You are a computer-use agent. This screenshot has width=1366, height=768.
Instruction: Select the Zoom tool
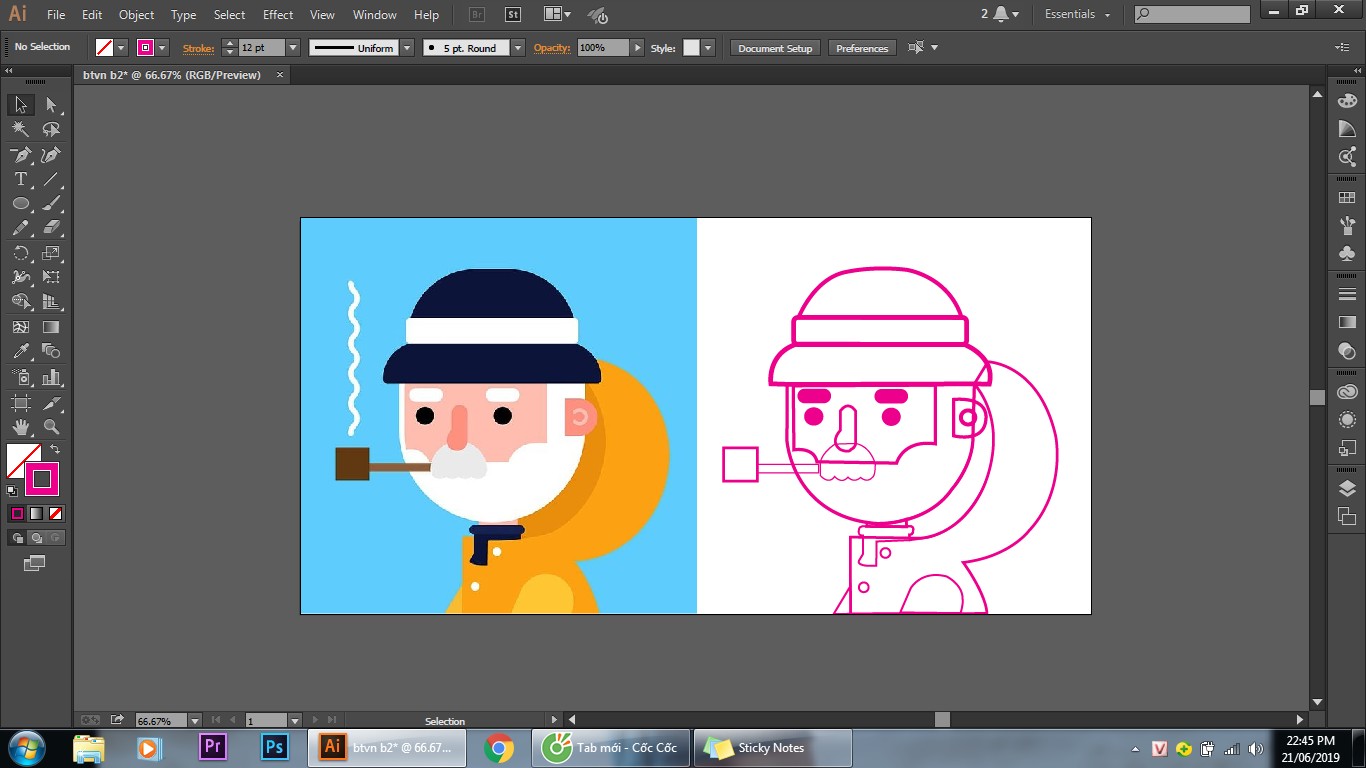tap(51, 427)
